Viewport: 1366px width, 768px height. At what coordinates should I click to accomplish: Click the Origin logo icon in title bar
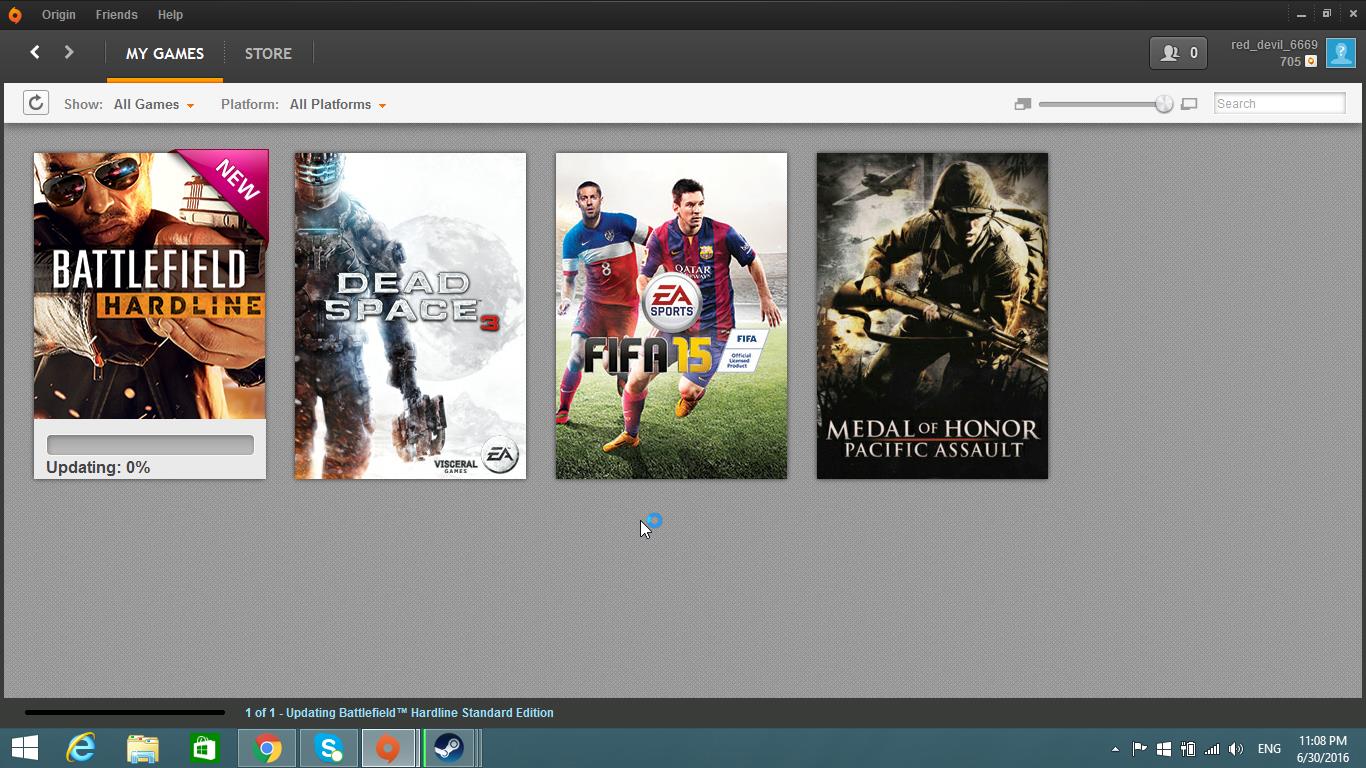click(14, 15)
